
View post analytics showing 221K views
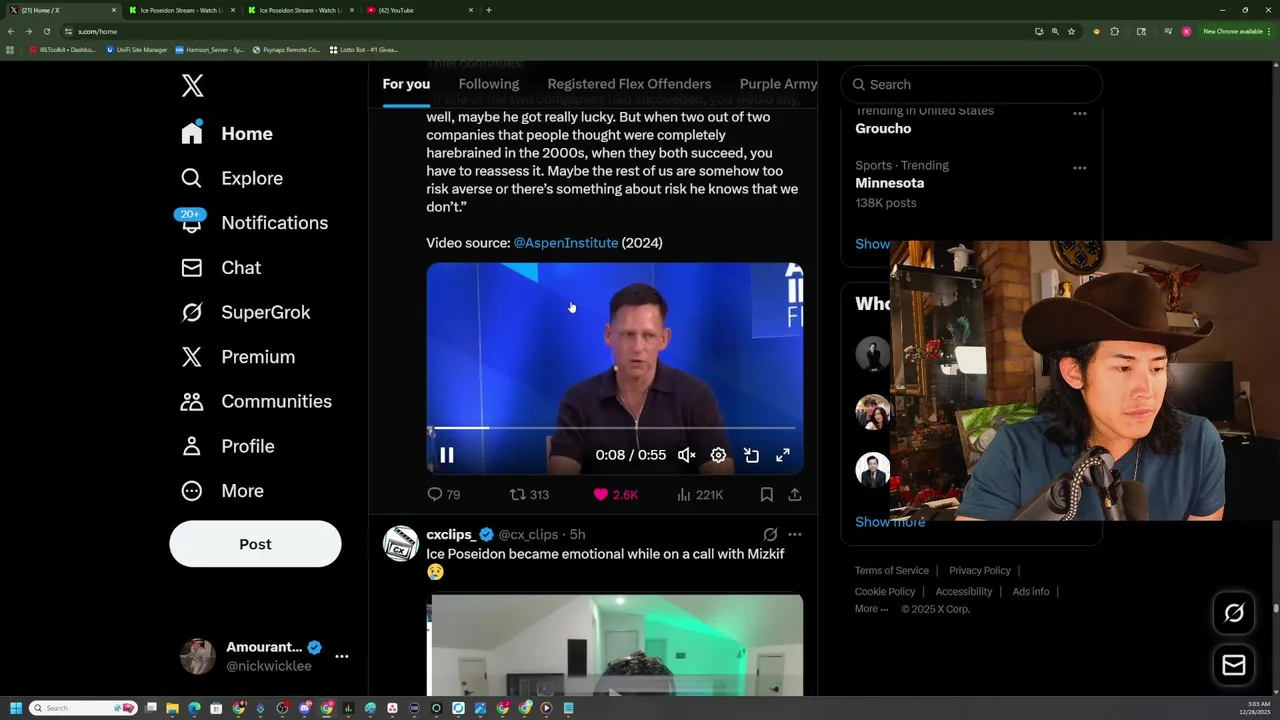click(700, 494)
